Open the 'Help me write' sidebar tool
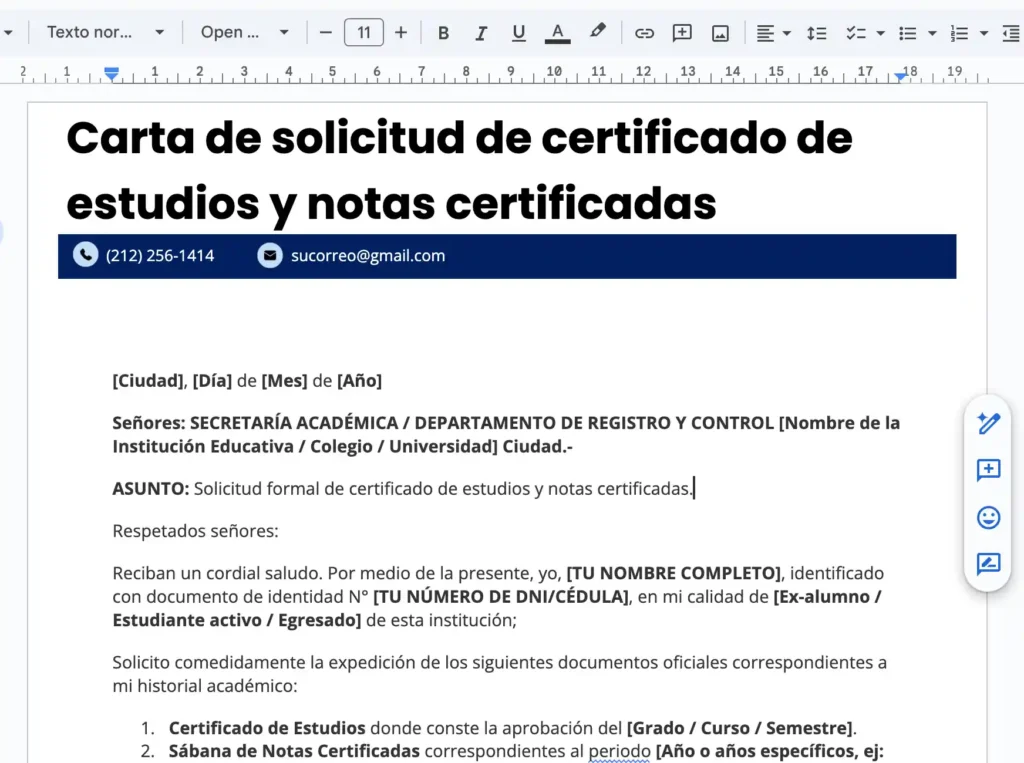The height and width of the screenshot is (763, 1024). (988, 424)
